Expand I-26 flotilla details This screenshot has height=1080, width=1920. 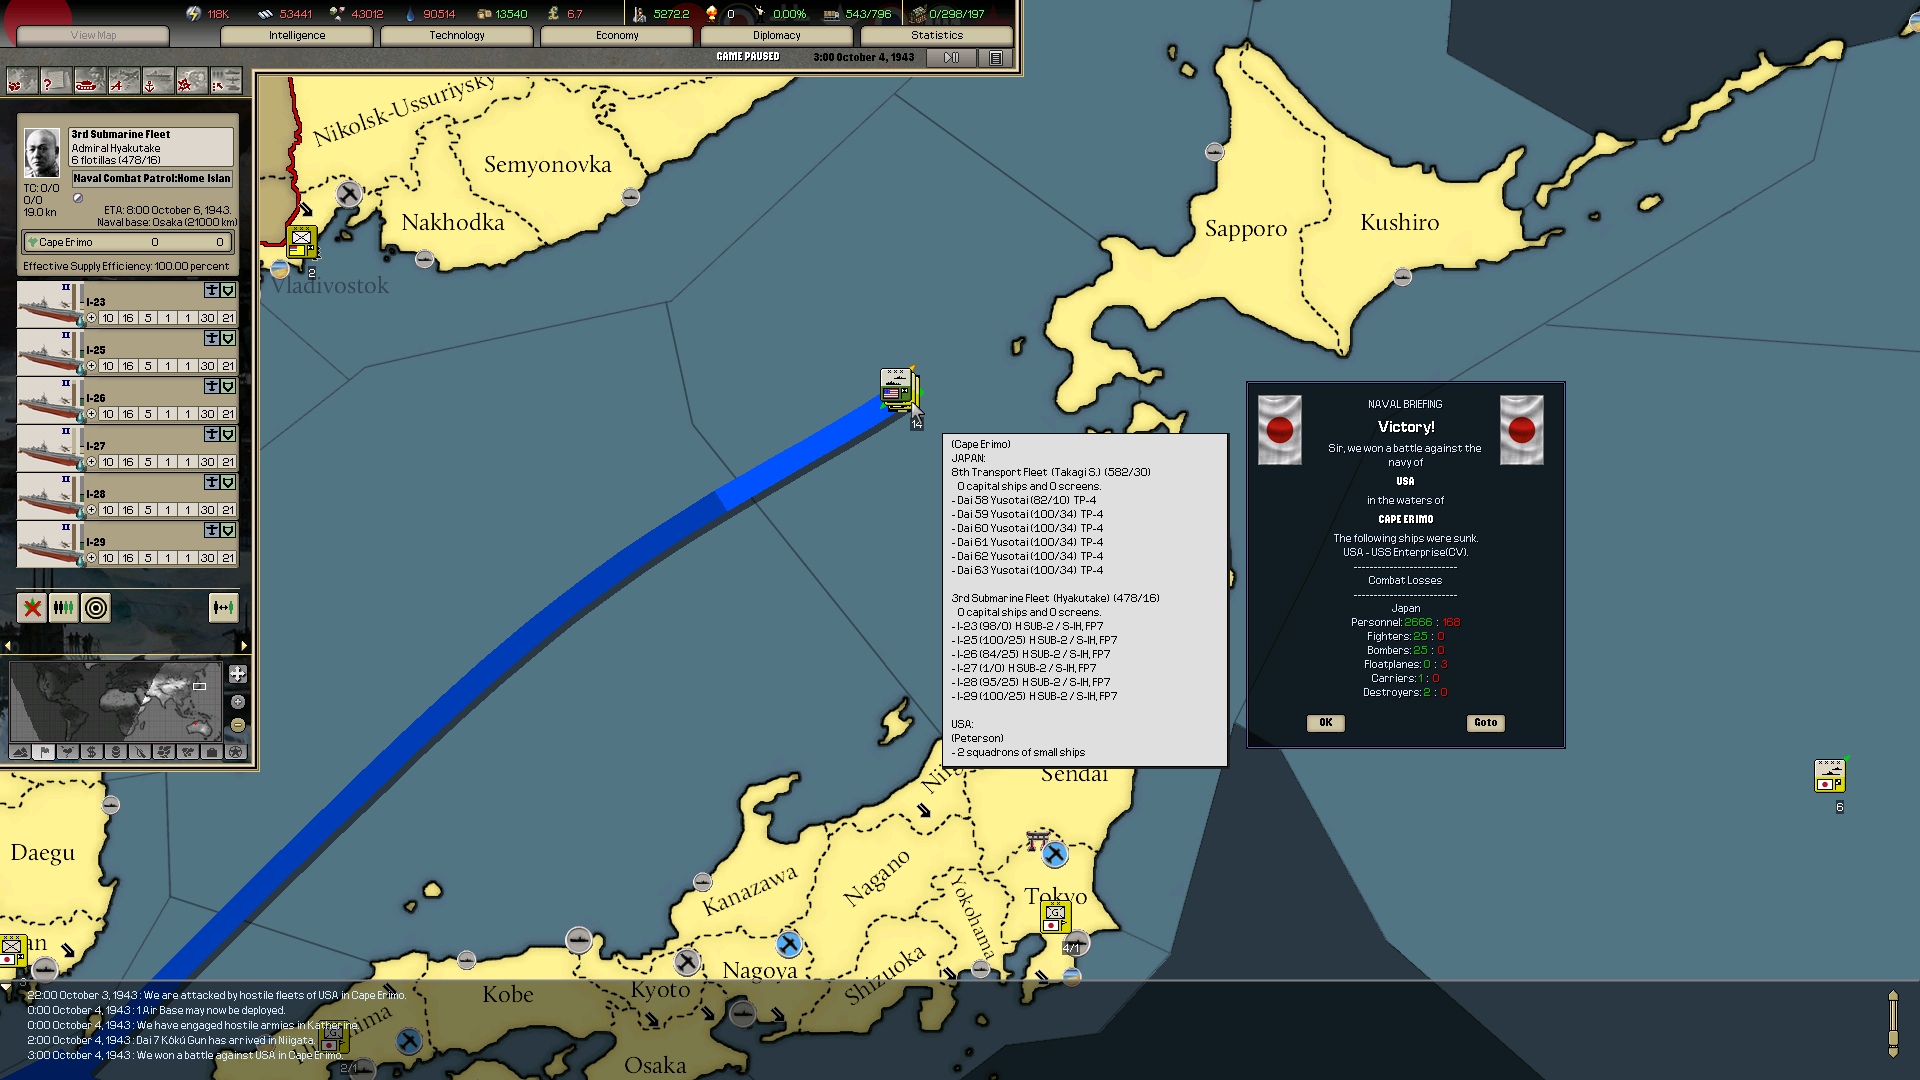click(92, 414)
